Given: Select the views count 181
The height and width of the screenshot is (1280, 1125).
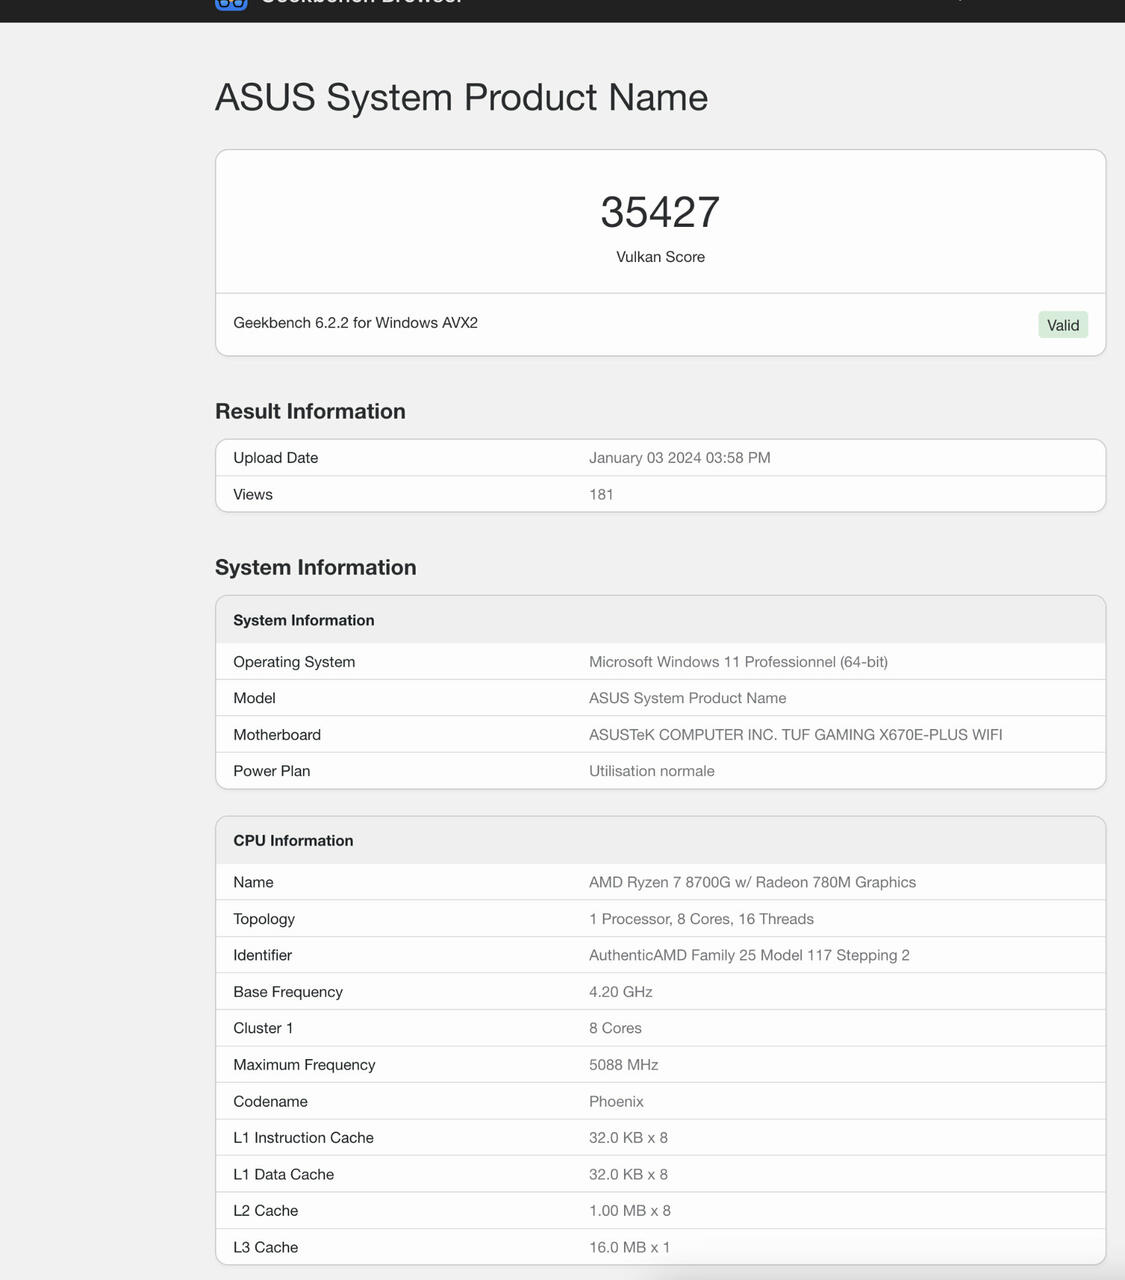Looking at the screenshot, I should 601,495.
